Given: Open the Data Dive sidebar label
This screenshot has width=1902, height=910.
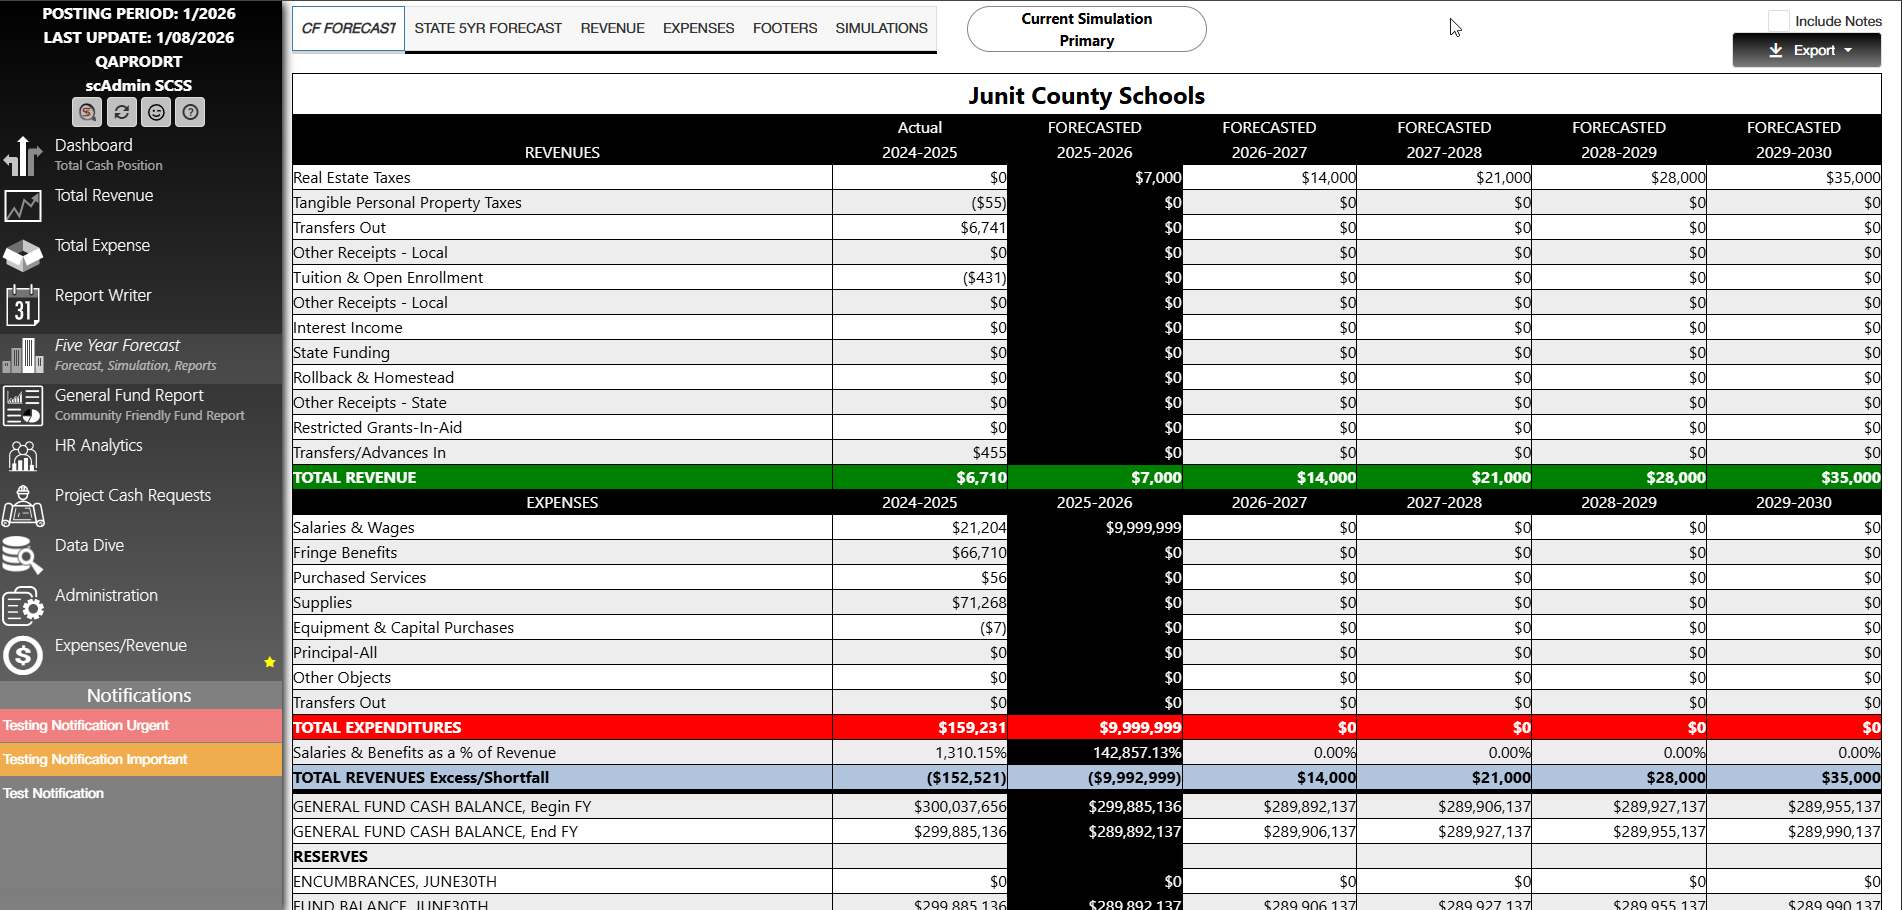Looking at the screenshot, I should click(x=89, y=545).
